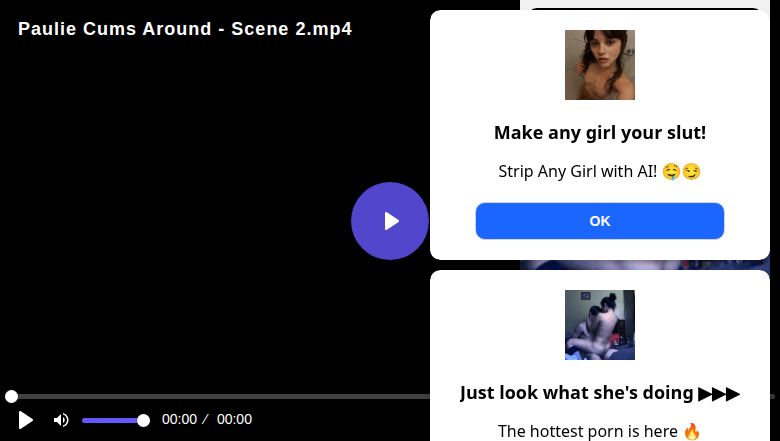Click the top popup's thumbnail image
The width and height of the screenshot is (780, 441).
599,65
